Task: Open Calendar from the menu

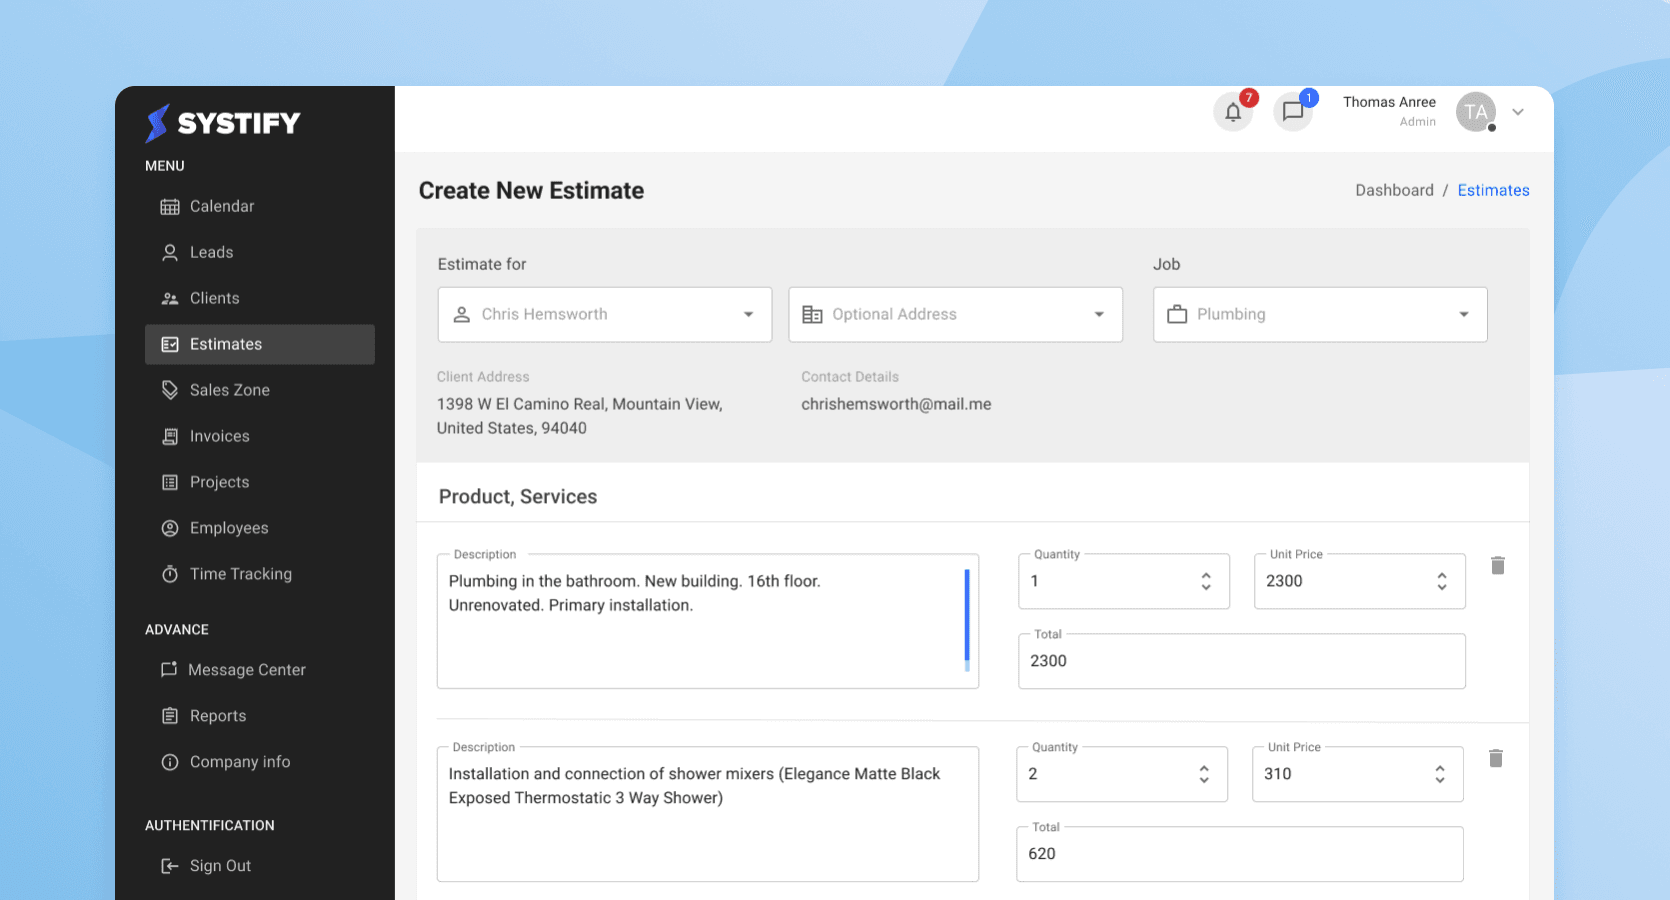Action: 222,206
